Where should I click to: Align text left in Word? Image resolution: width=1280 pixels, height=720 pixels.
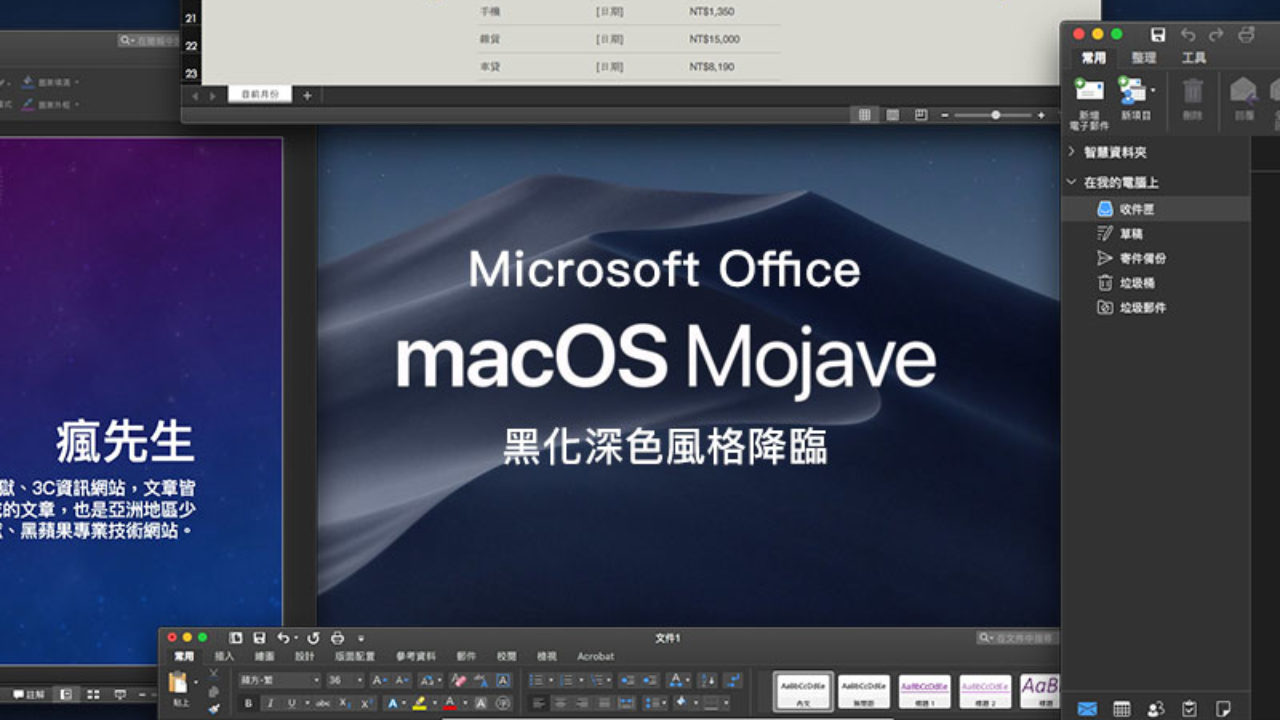[x=539, y=702]
